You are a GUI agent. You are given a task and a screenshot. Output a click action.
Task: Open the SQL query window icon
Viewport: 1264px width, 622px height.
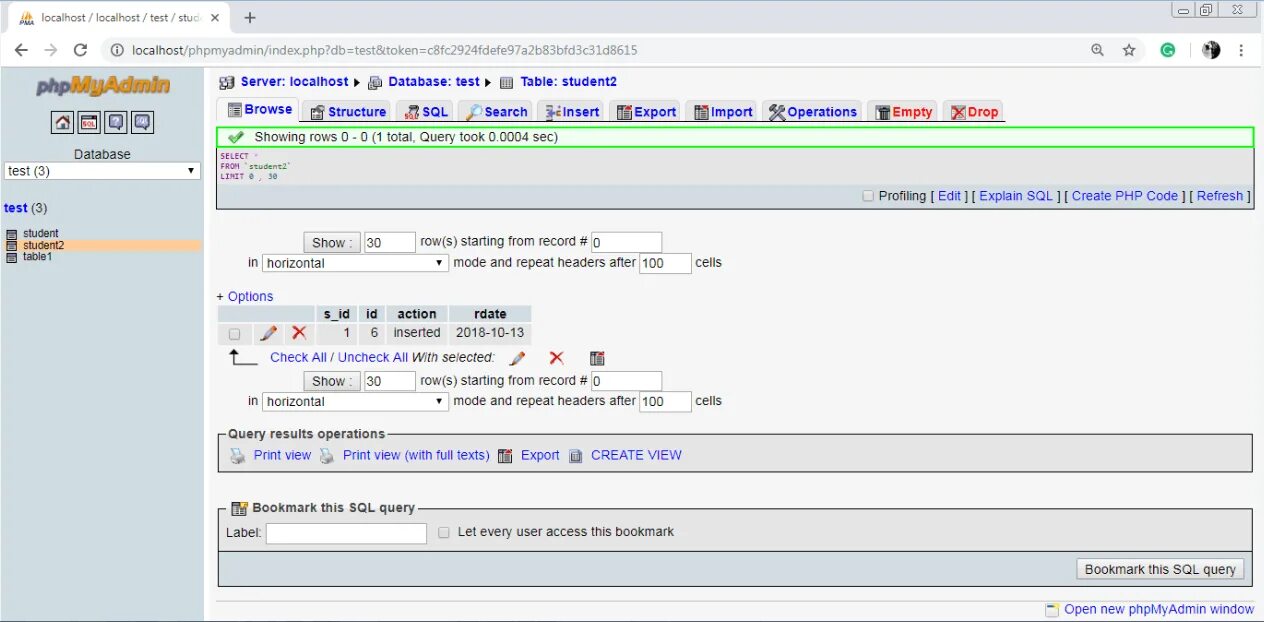tap(89, 122)
